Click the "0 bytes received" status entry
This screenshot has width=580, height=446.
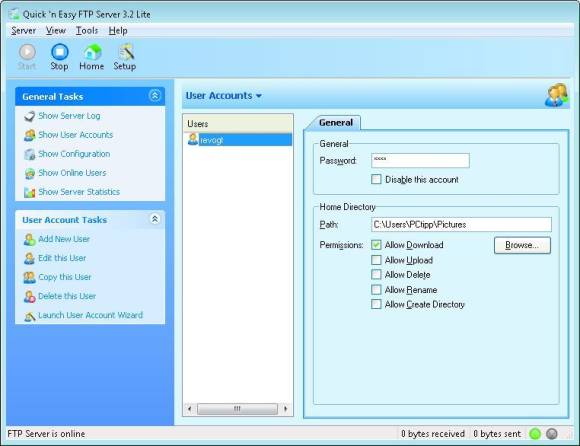click(433, 434)
